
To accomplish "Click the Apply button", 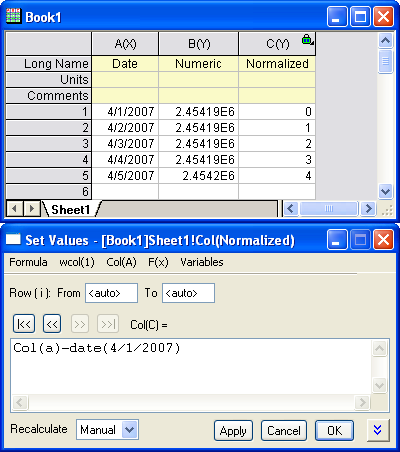I will tap(233, 430).
